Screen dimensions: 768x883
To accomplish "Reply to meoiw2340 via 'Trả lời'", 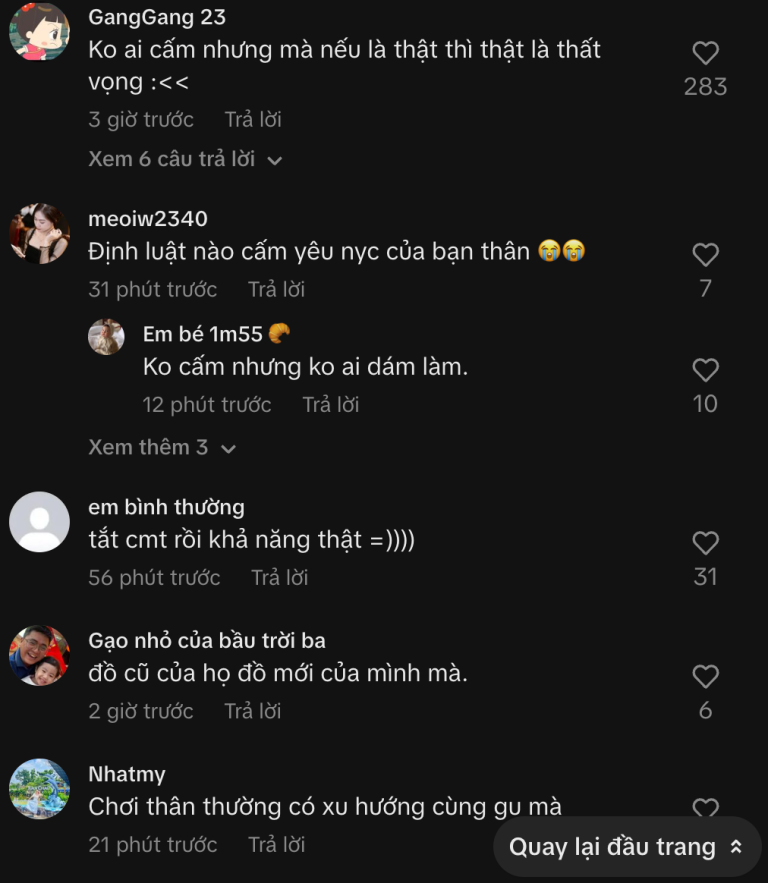I will click(276, 289).
